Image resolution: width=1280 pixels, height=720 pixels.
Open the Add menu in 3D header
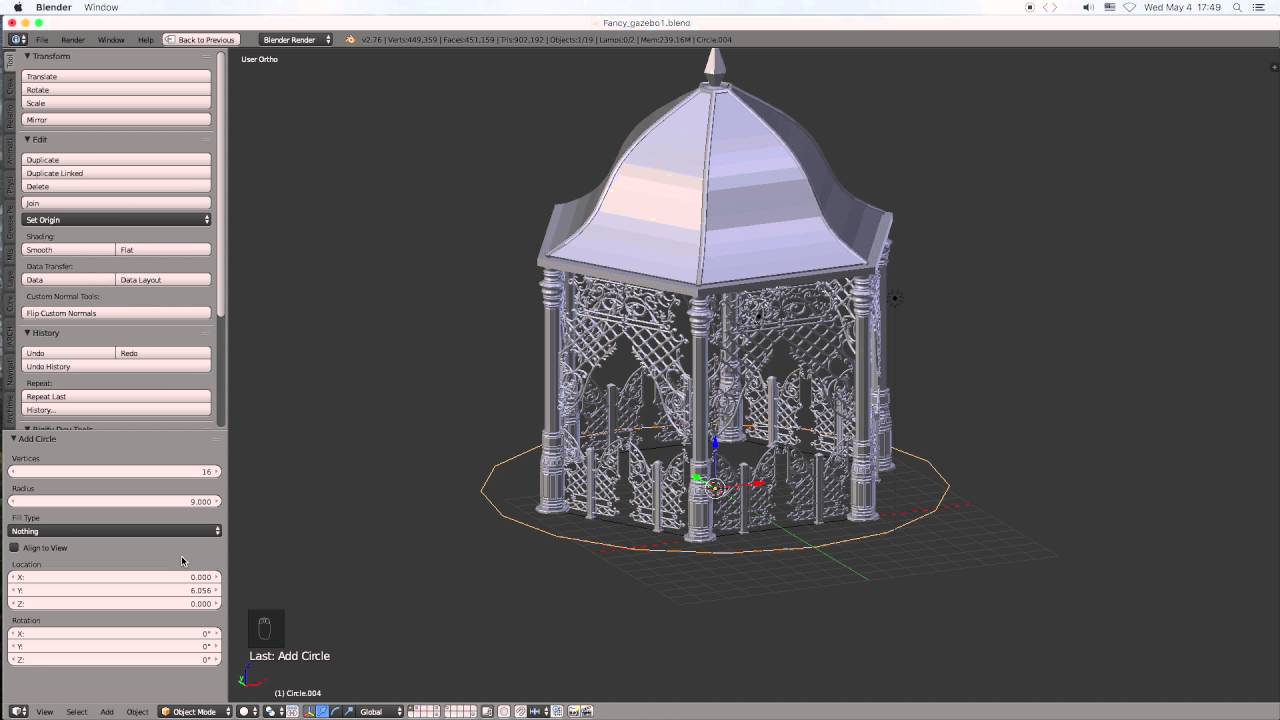click(x=107, y=712)
